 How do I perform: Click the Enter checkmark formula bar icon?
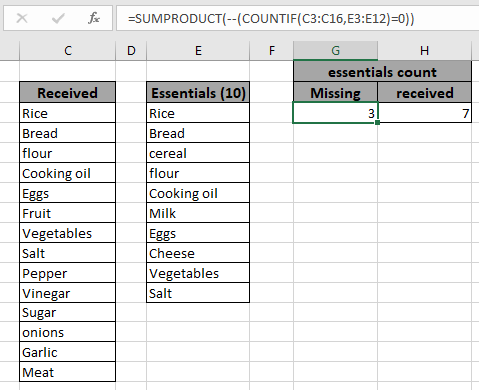pyautogui.click(x=58, y=18)
